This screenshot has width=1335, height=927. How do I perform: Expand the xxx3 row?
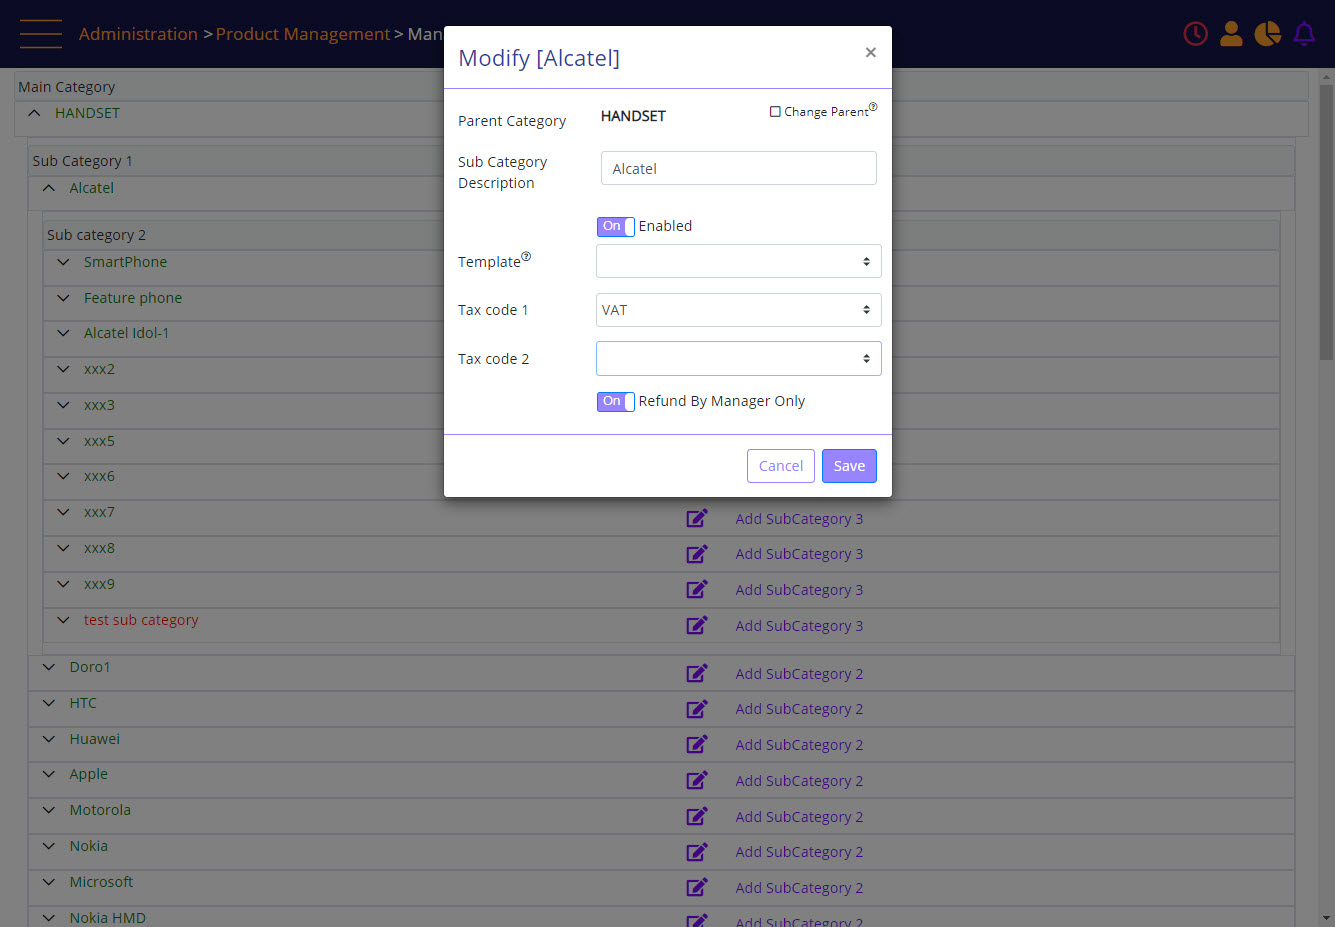pos(63,405)
